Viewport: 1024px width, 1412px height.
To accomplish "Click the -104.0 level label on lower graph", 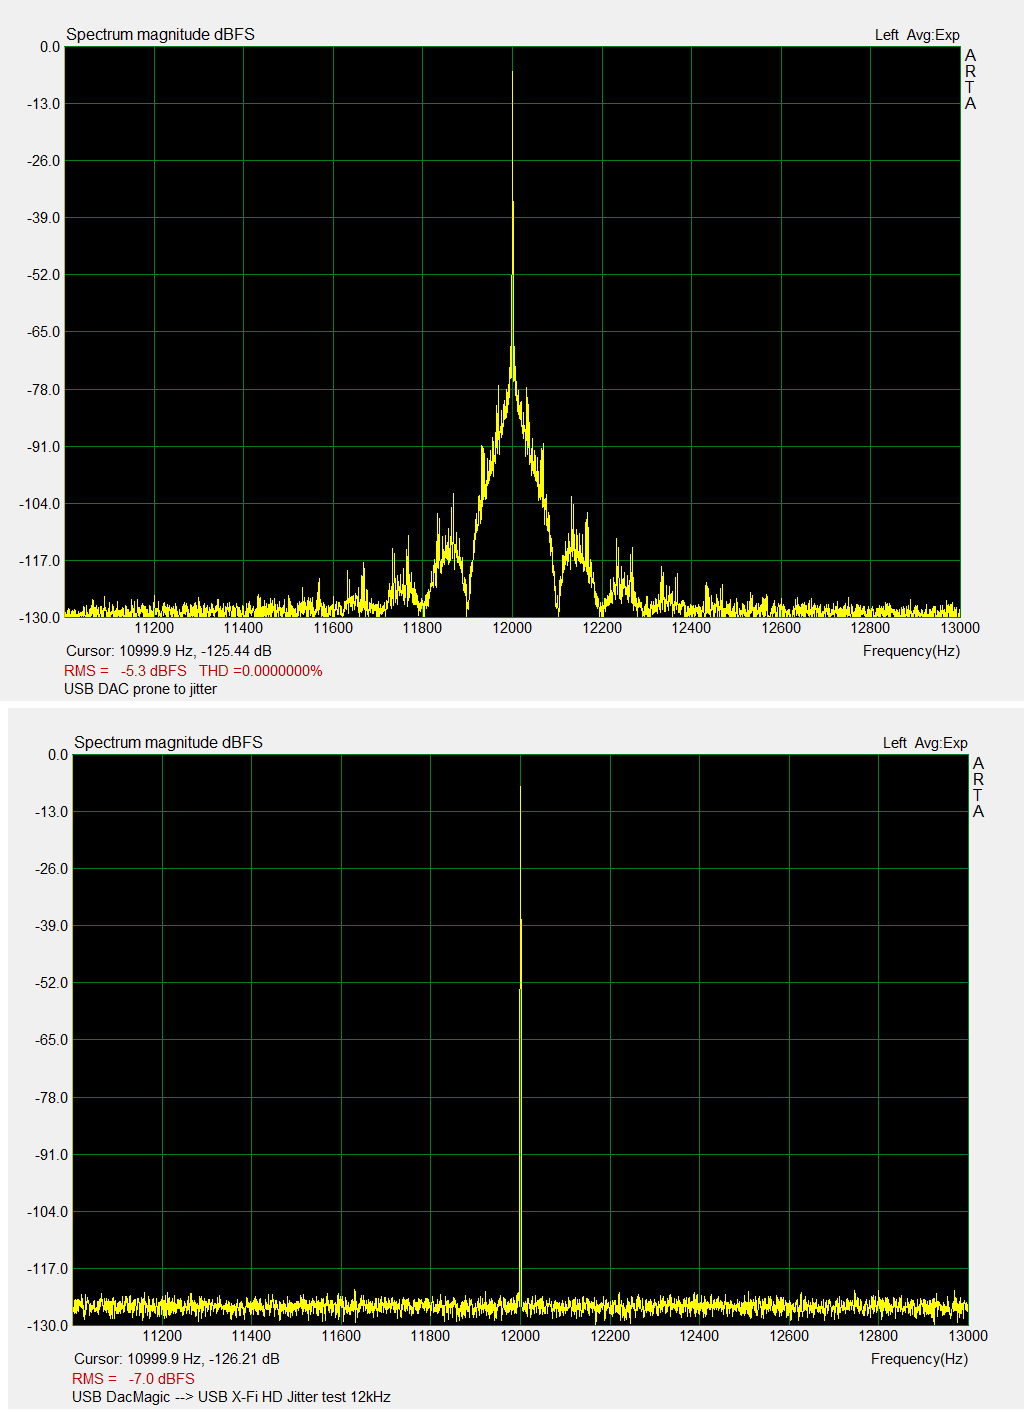I will tap(46, 1212).
